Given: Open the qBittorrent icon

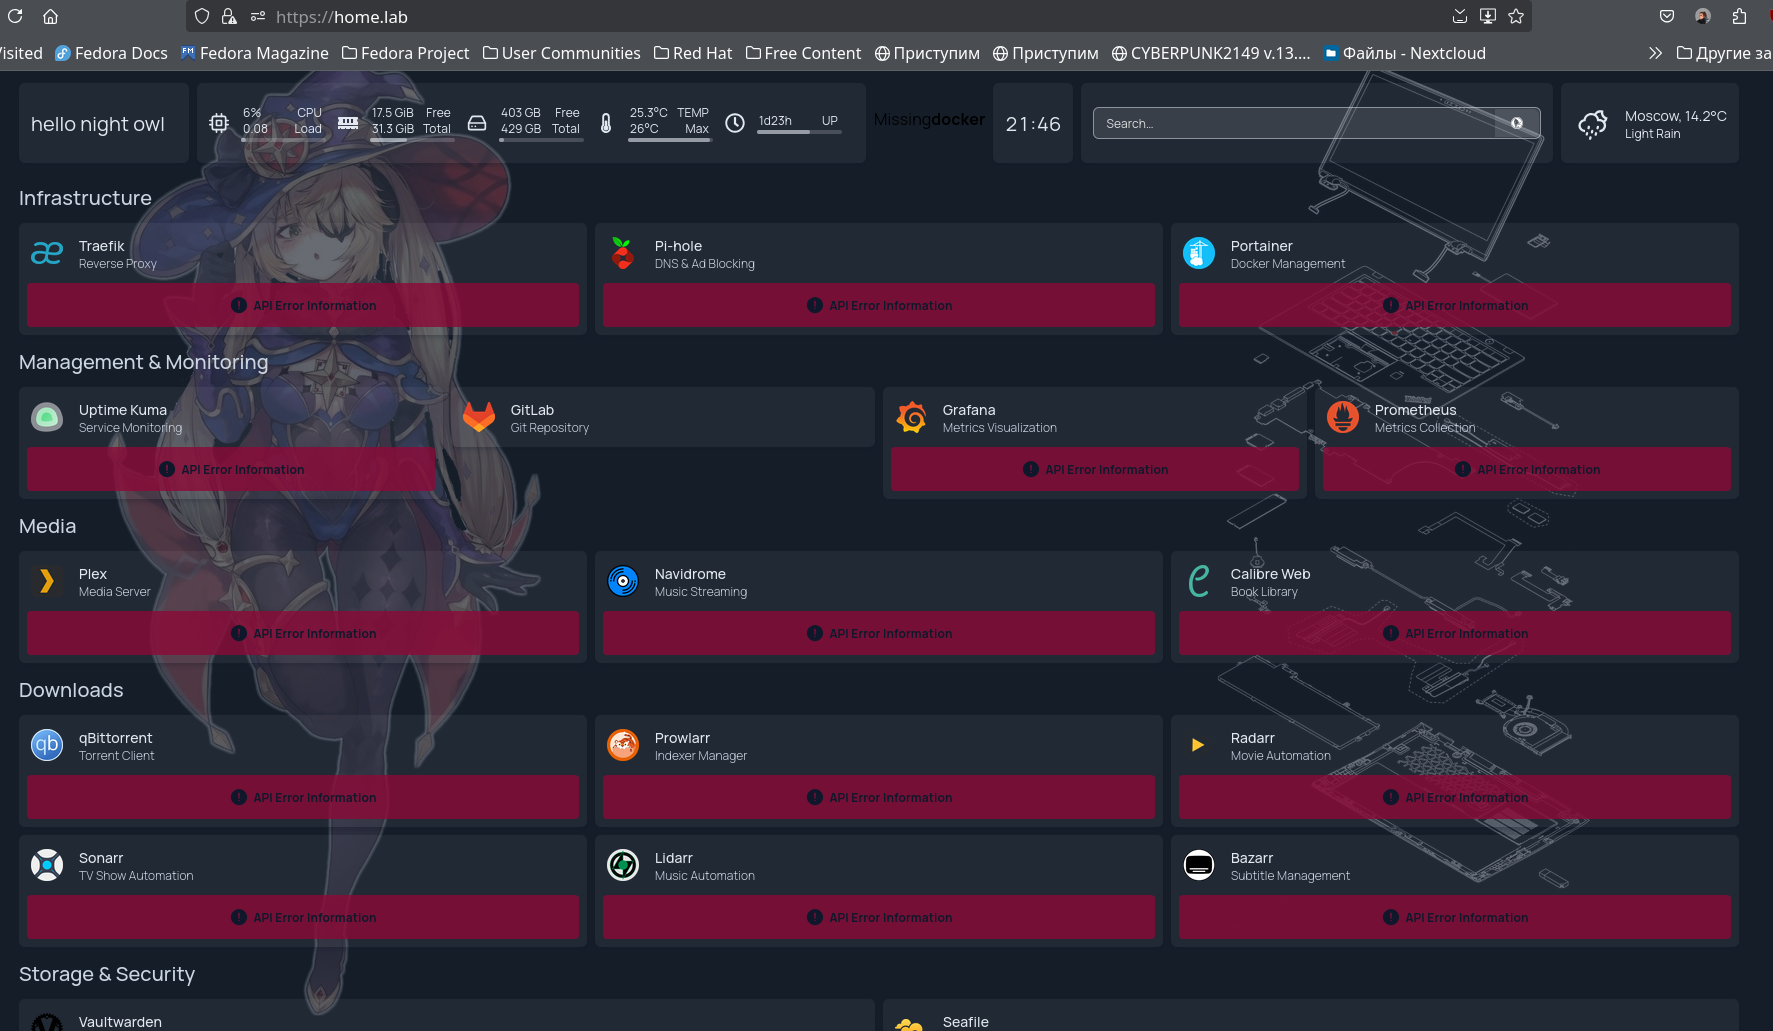Looking at the screenshot, I should click(x=47, y=746).
